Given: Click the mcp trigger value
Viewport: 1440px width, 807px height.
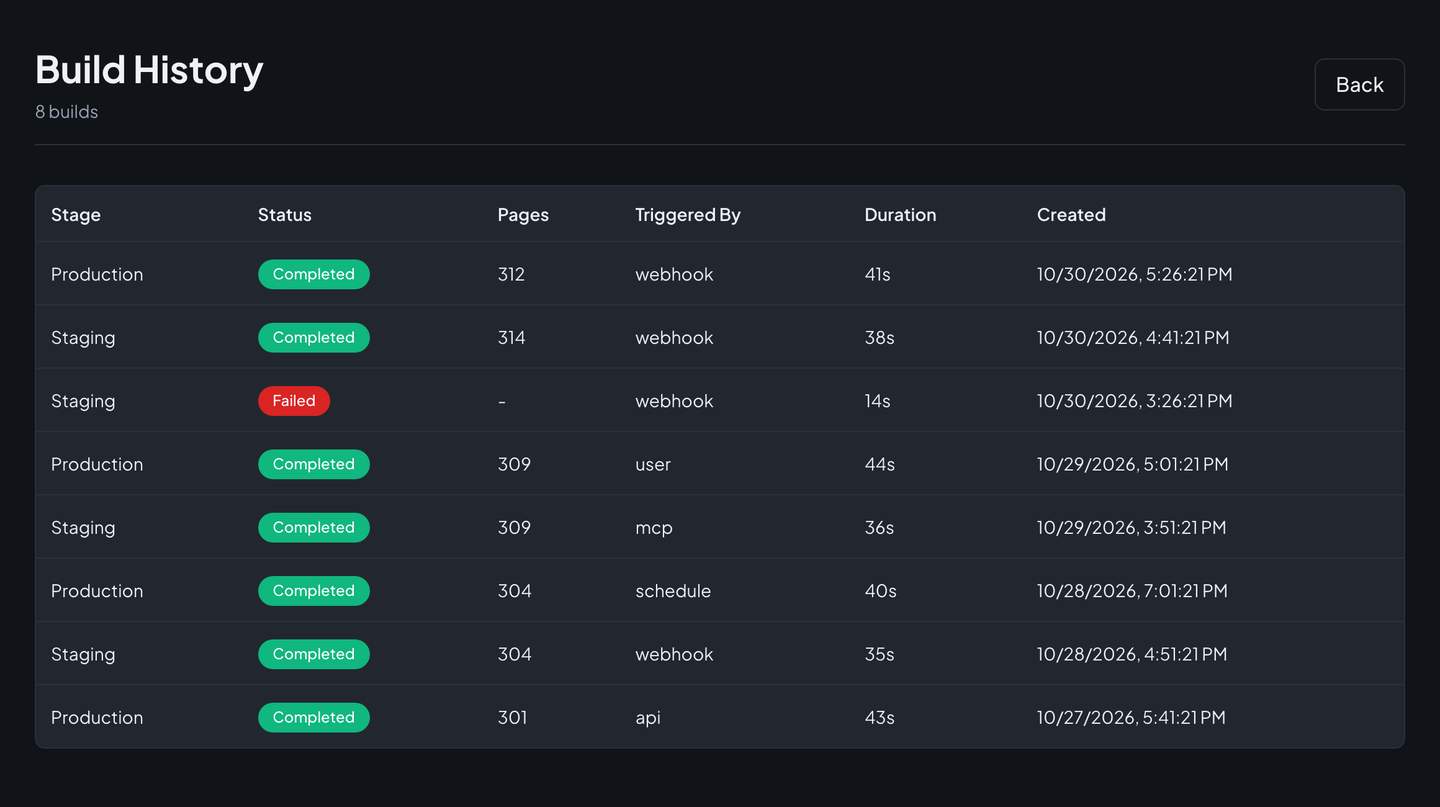Looking at the screenshot, I should 654,528.
